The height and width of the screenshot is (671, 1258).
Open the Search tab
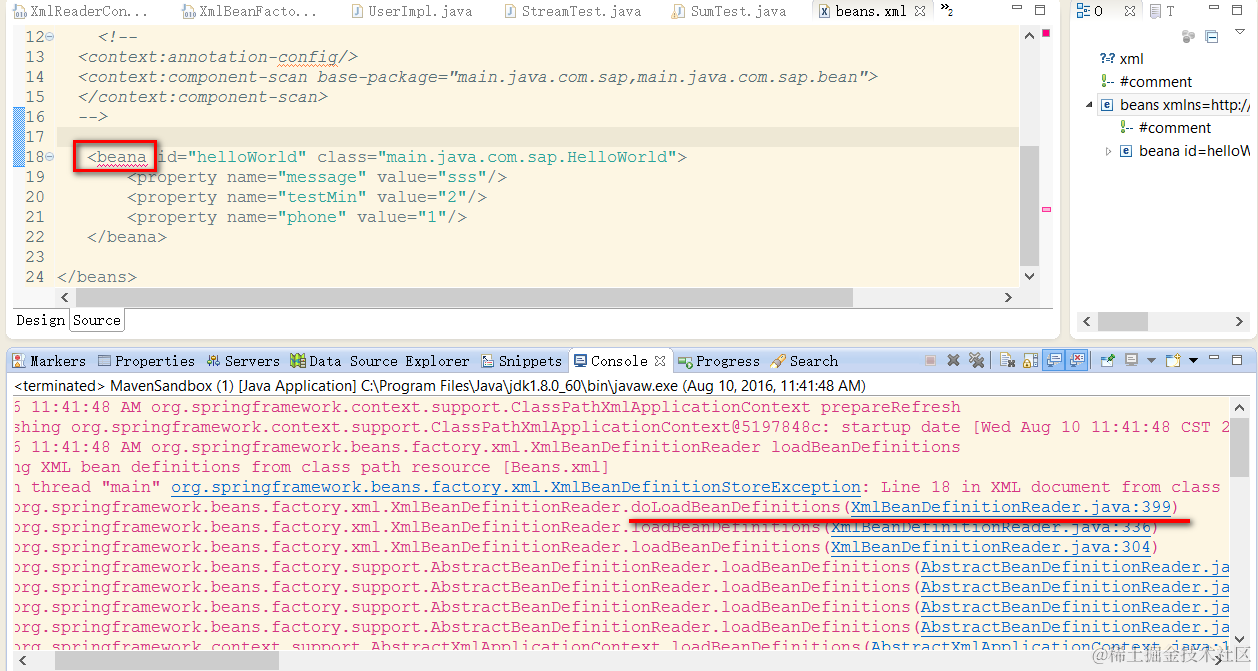(x=803, y=361)
